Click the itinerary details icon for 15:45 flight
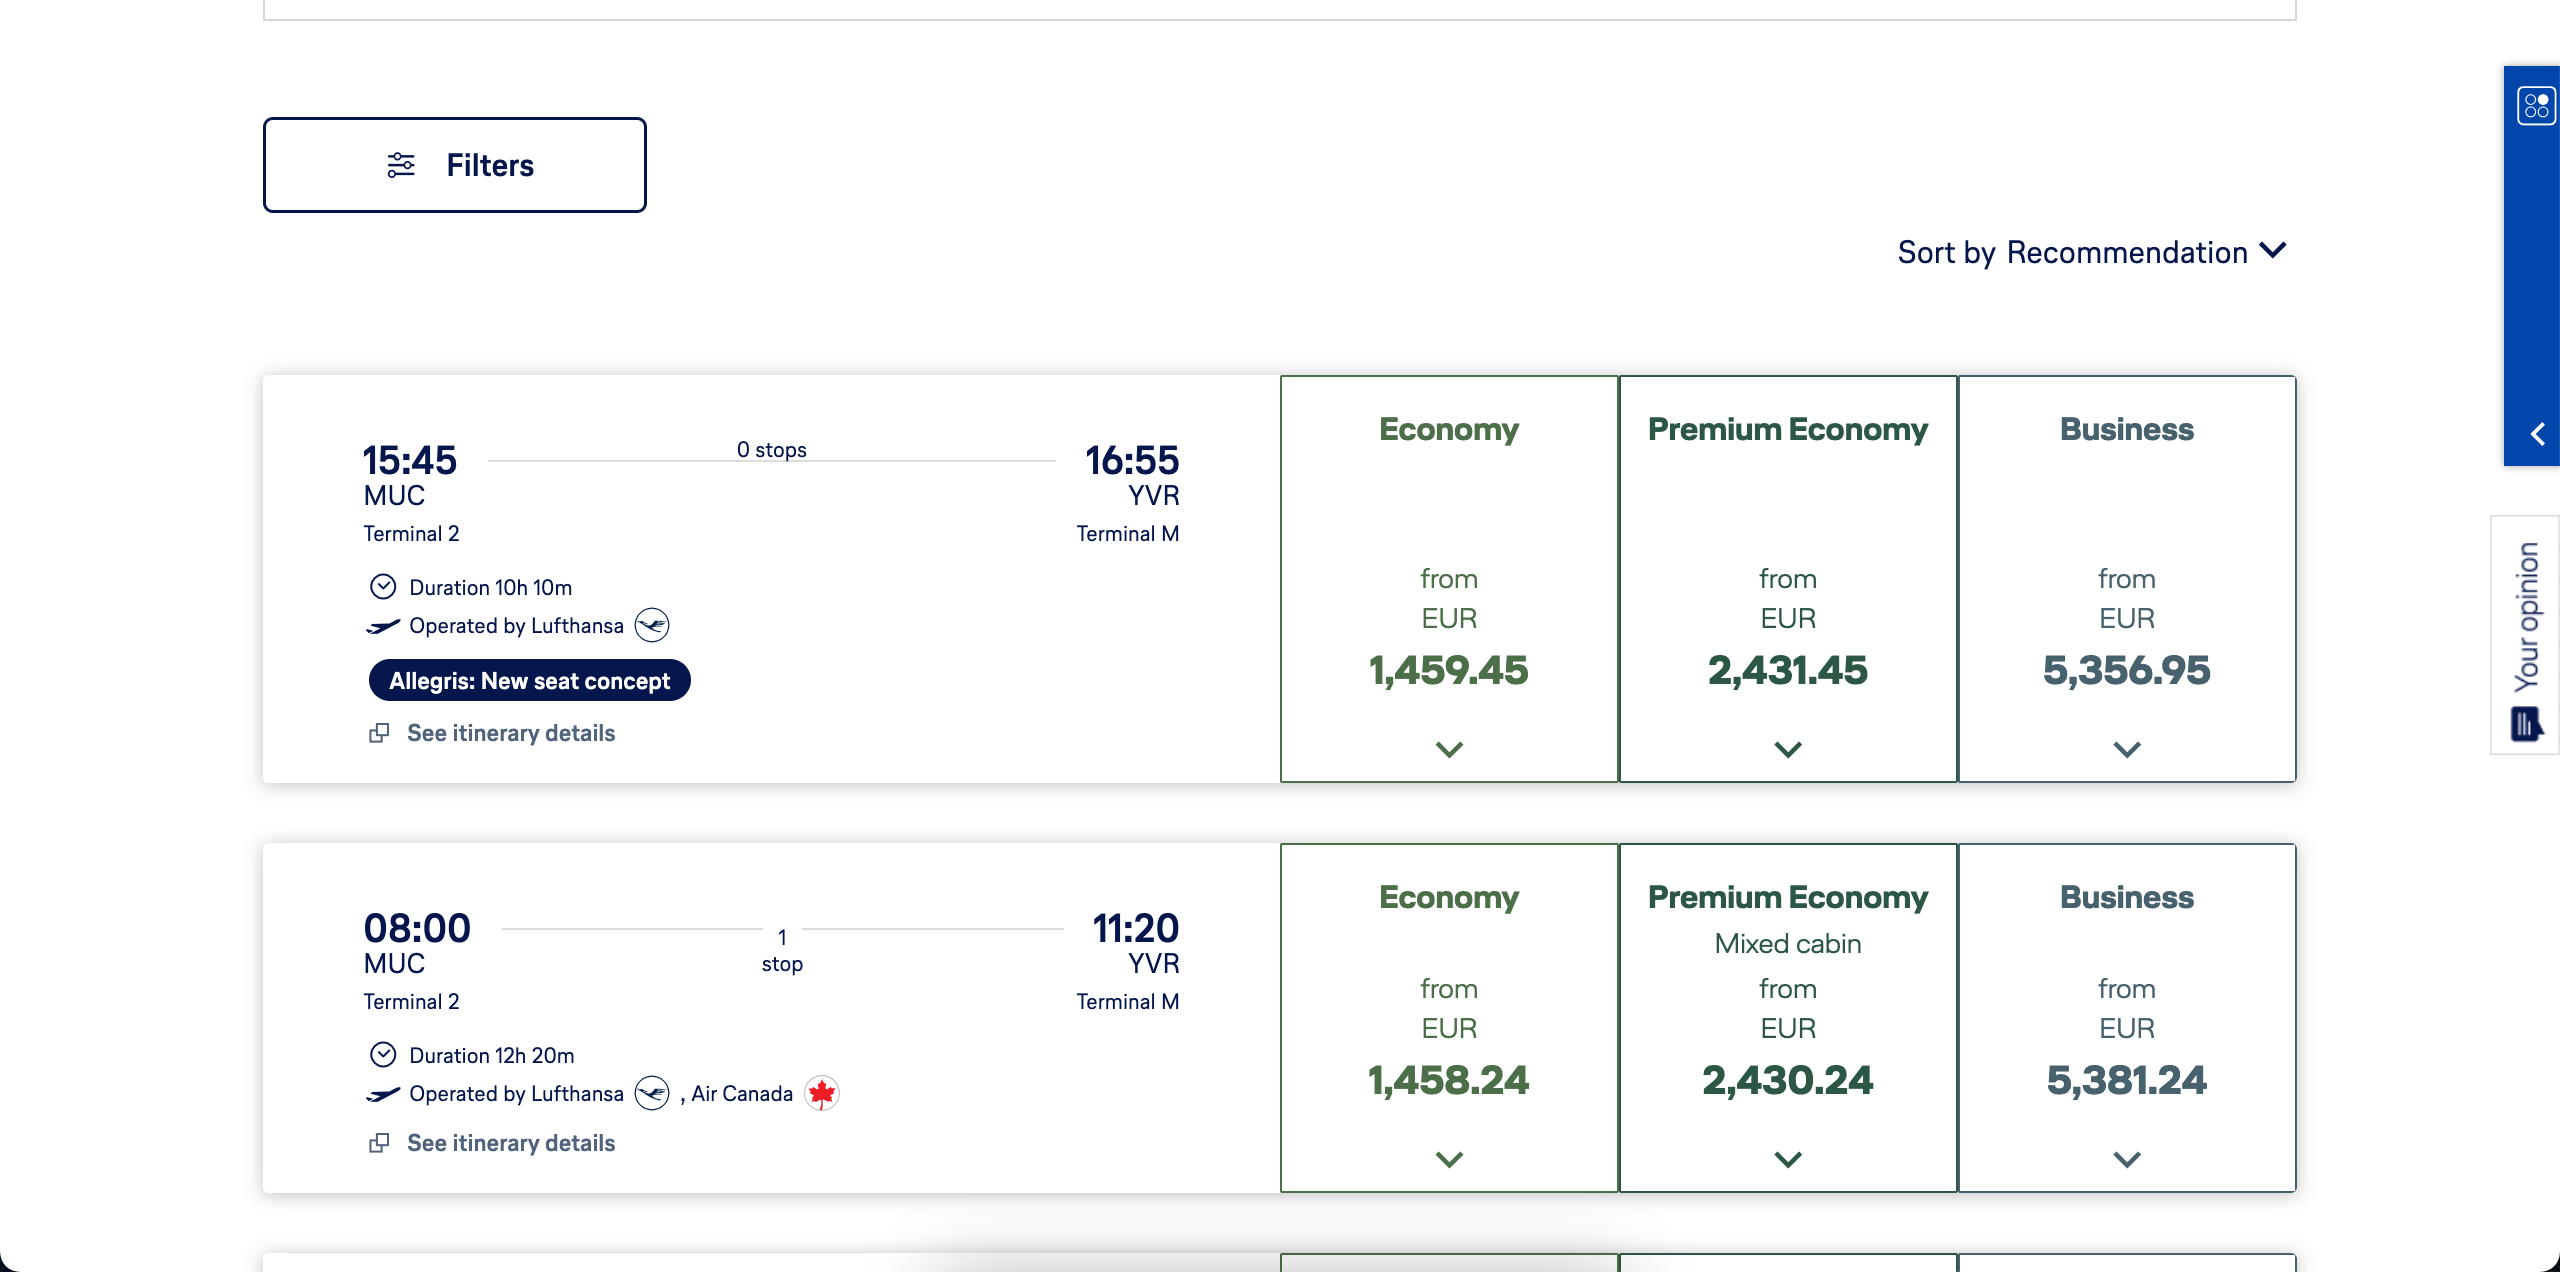The height and width of the screenshot is (1272, 2560). pos(379,734)
